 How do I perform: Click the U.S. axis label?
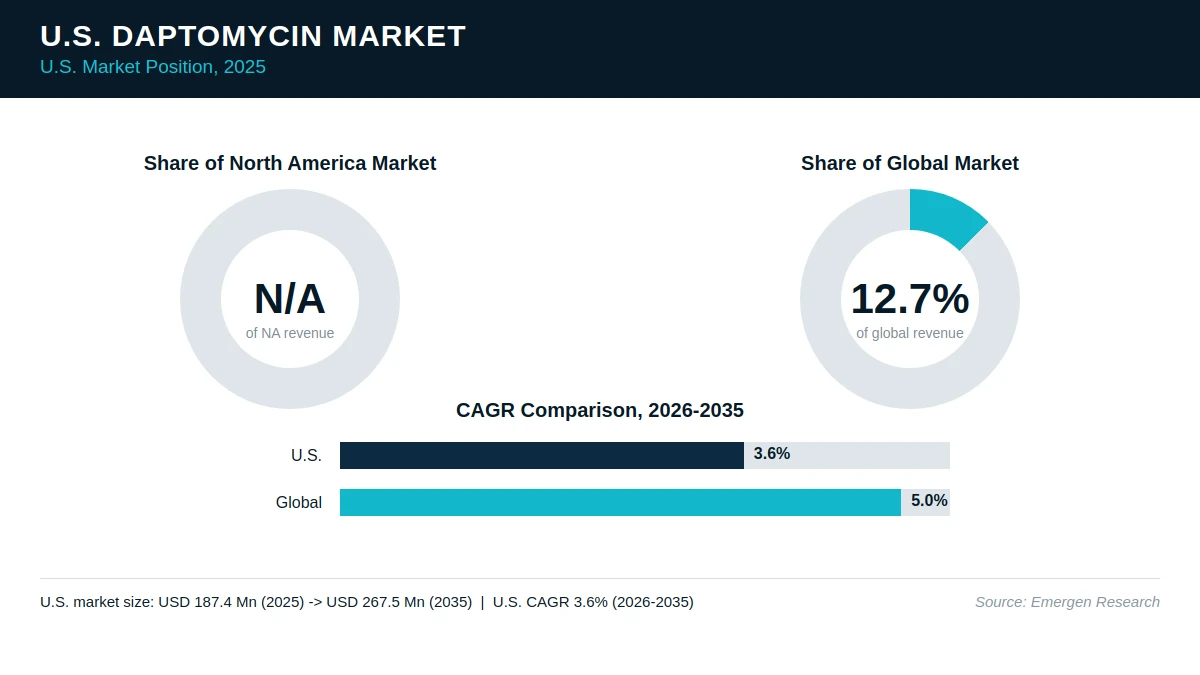point(306,456)
